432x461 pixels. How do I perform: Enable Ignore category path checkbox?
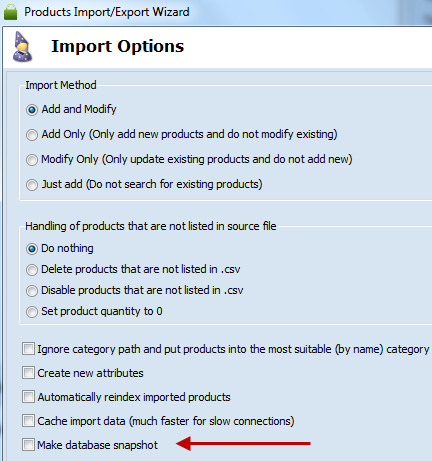(28, 349)
